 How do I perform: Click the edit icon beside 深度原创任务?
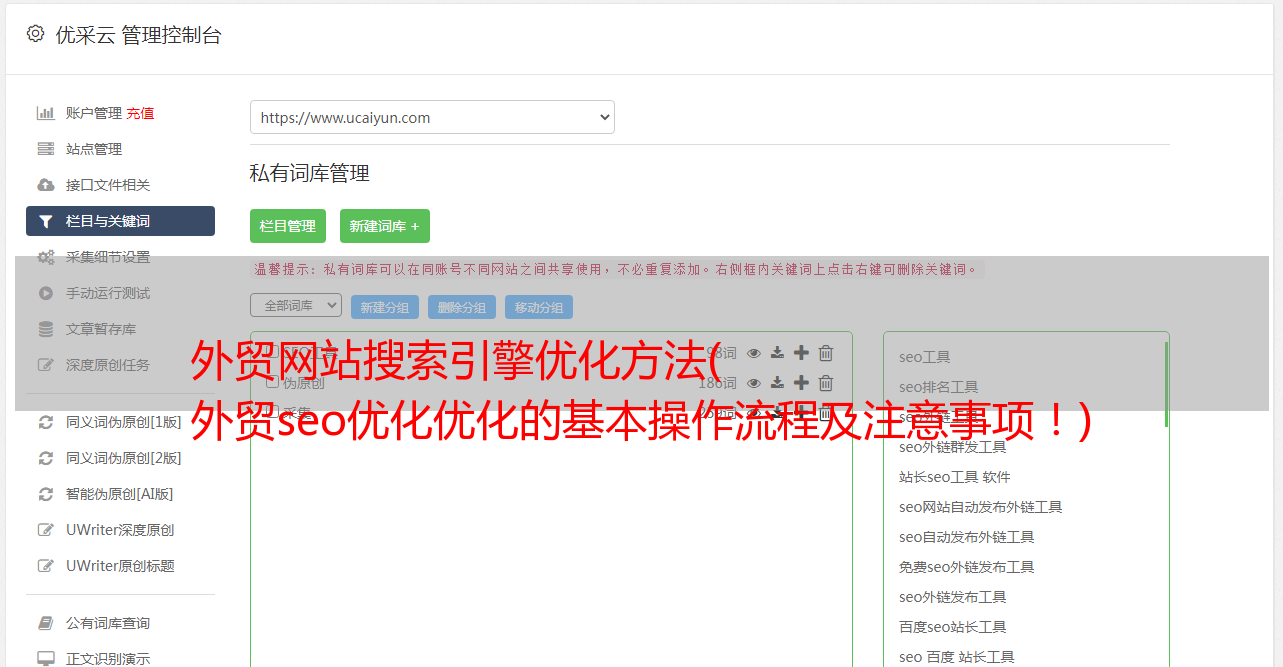click(x=45, y=365)
